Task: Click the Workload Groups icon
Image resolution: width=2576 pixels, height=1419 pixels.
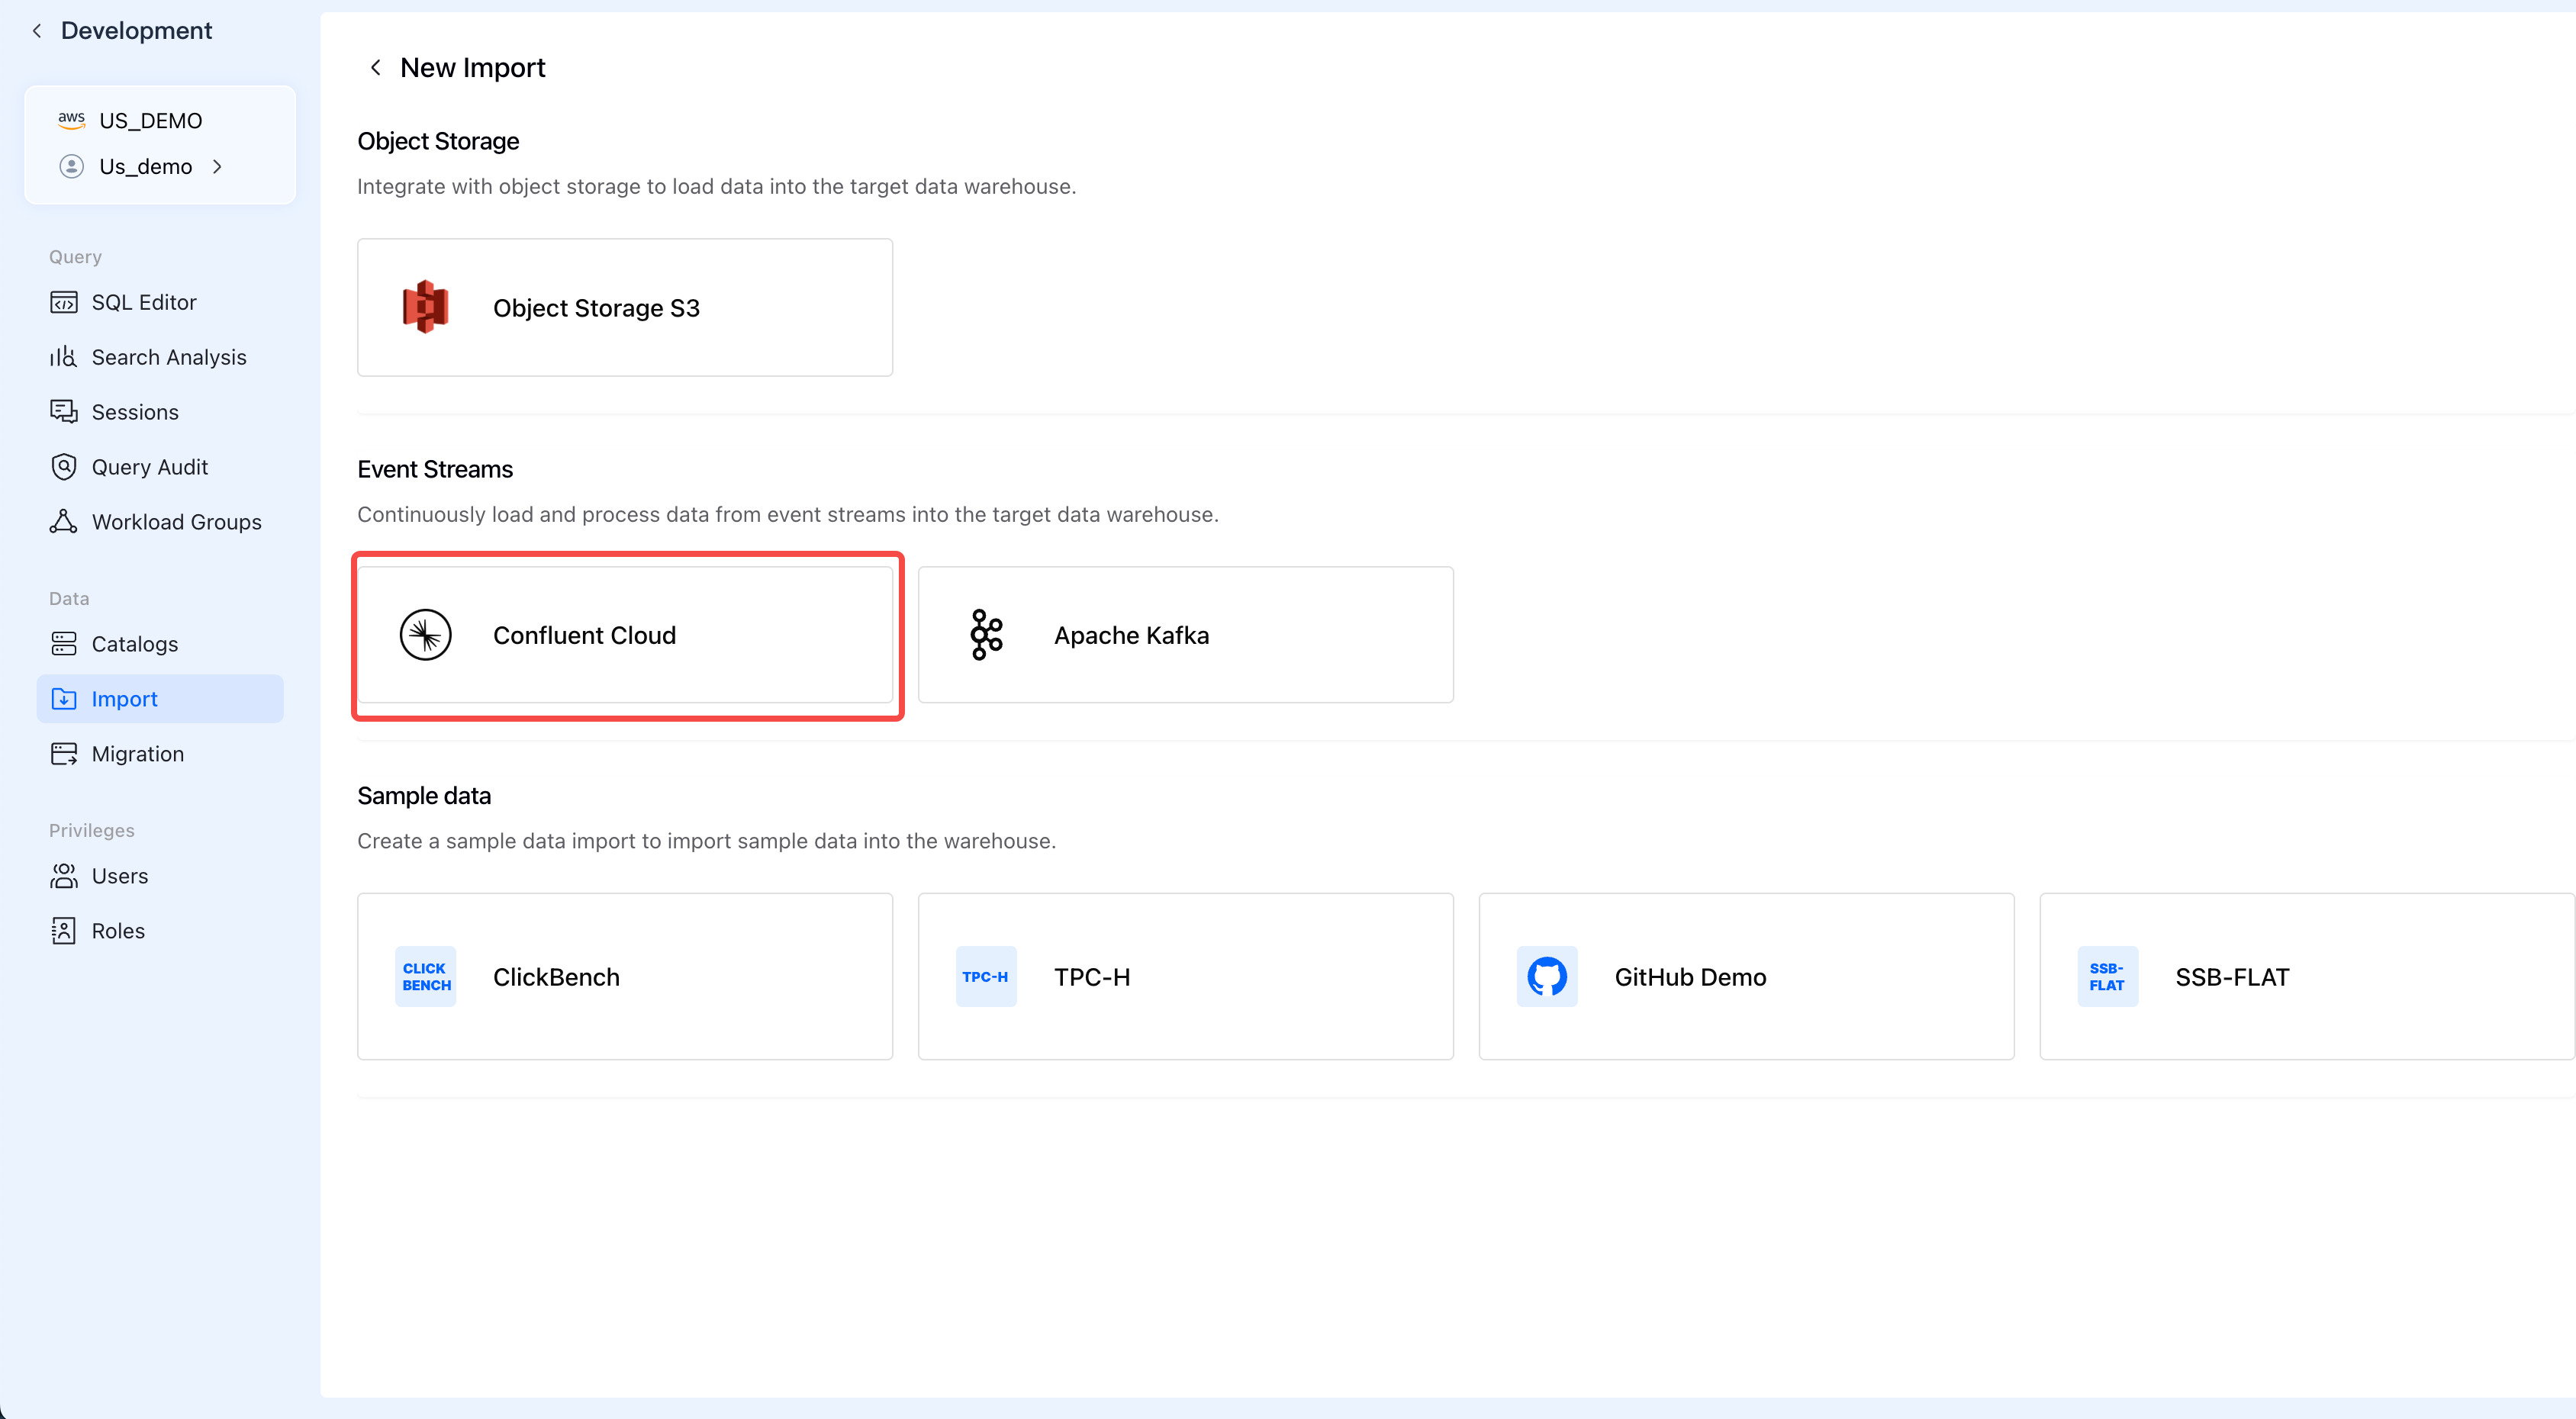Action: tap(64, 522)
